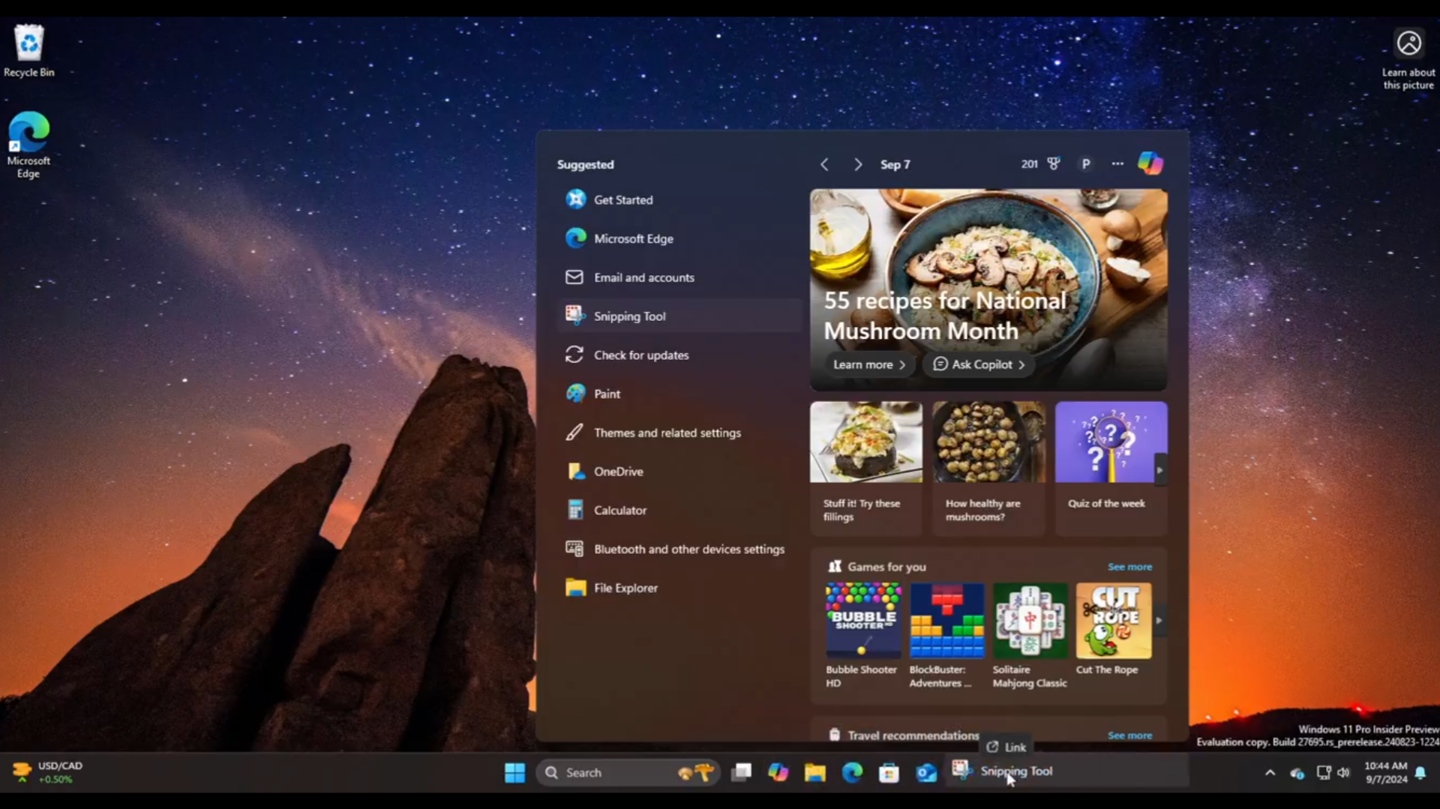Open clock showing 10:44 AM
The width and height of the screenshot is (1440, 809).
pos(1385,773)
